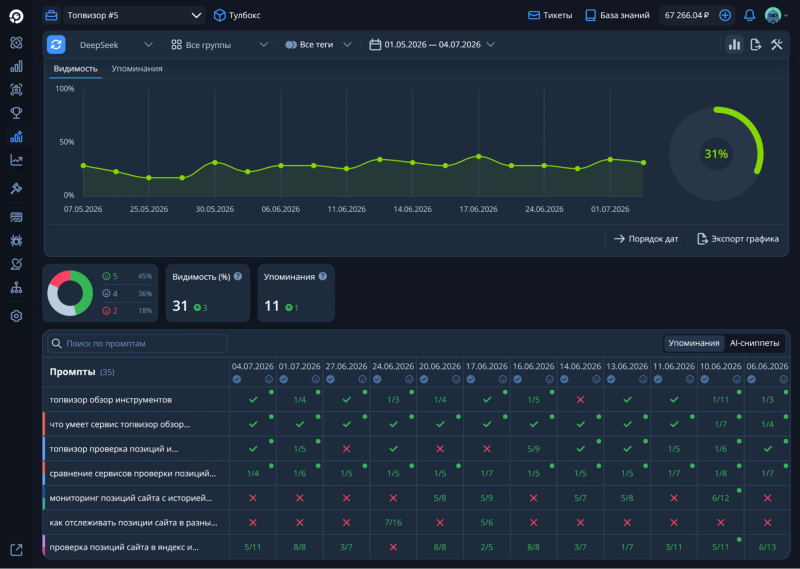The height and width of the screenshot is (569, 800).
Task: Click Промпты (35) column header
Action: [x=82, y=372]
